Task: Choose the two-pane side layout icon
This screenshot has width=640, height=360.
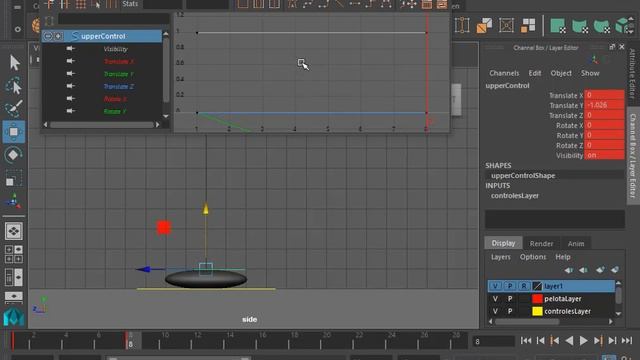Action: tap(14, 277)
